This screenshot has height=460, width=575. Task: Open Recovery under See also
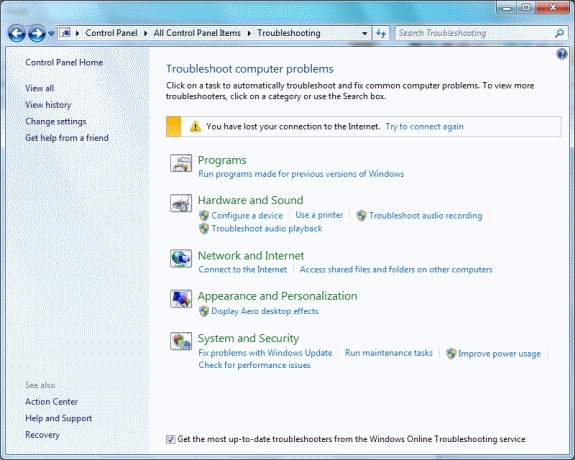[42, 435]
